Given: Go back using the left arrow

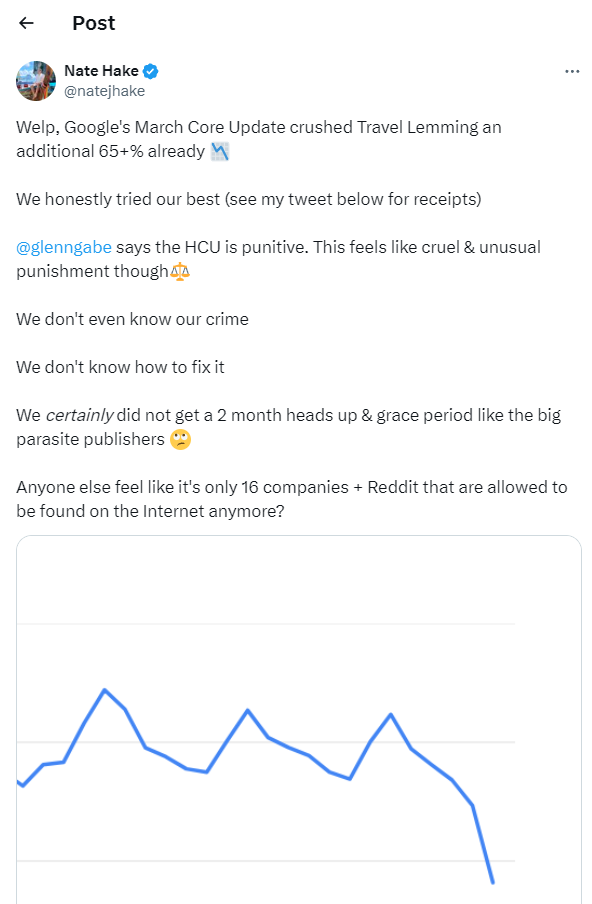Looking at the screenshot, I should (27, 23).
